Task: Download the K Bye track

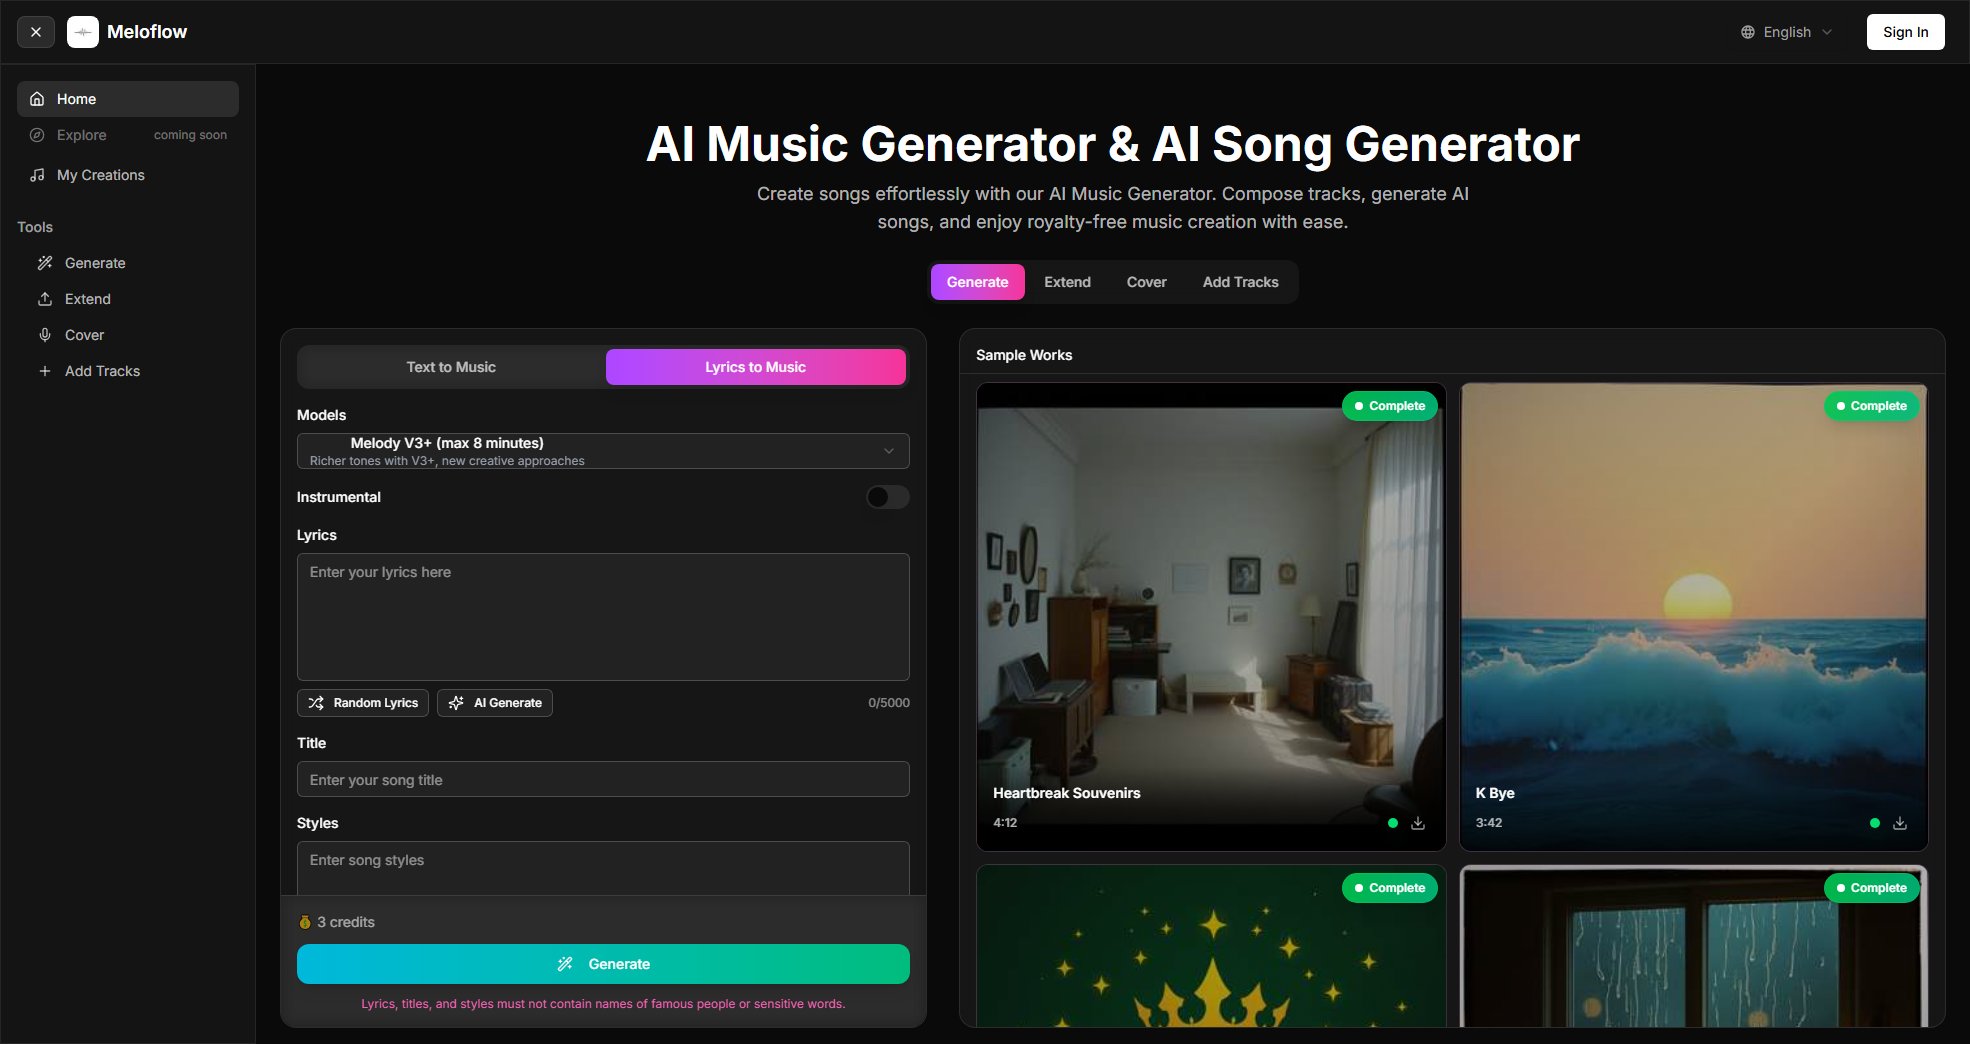Action: click(1900, 823)
